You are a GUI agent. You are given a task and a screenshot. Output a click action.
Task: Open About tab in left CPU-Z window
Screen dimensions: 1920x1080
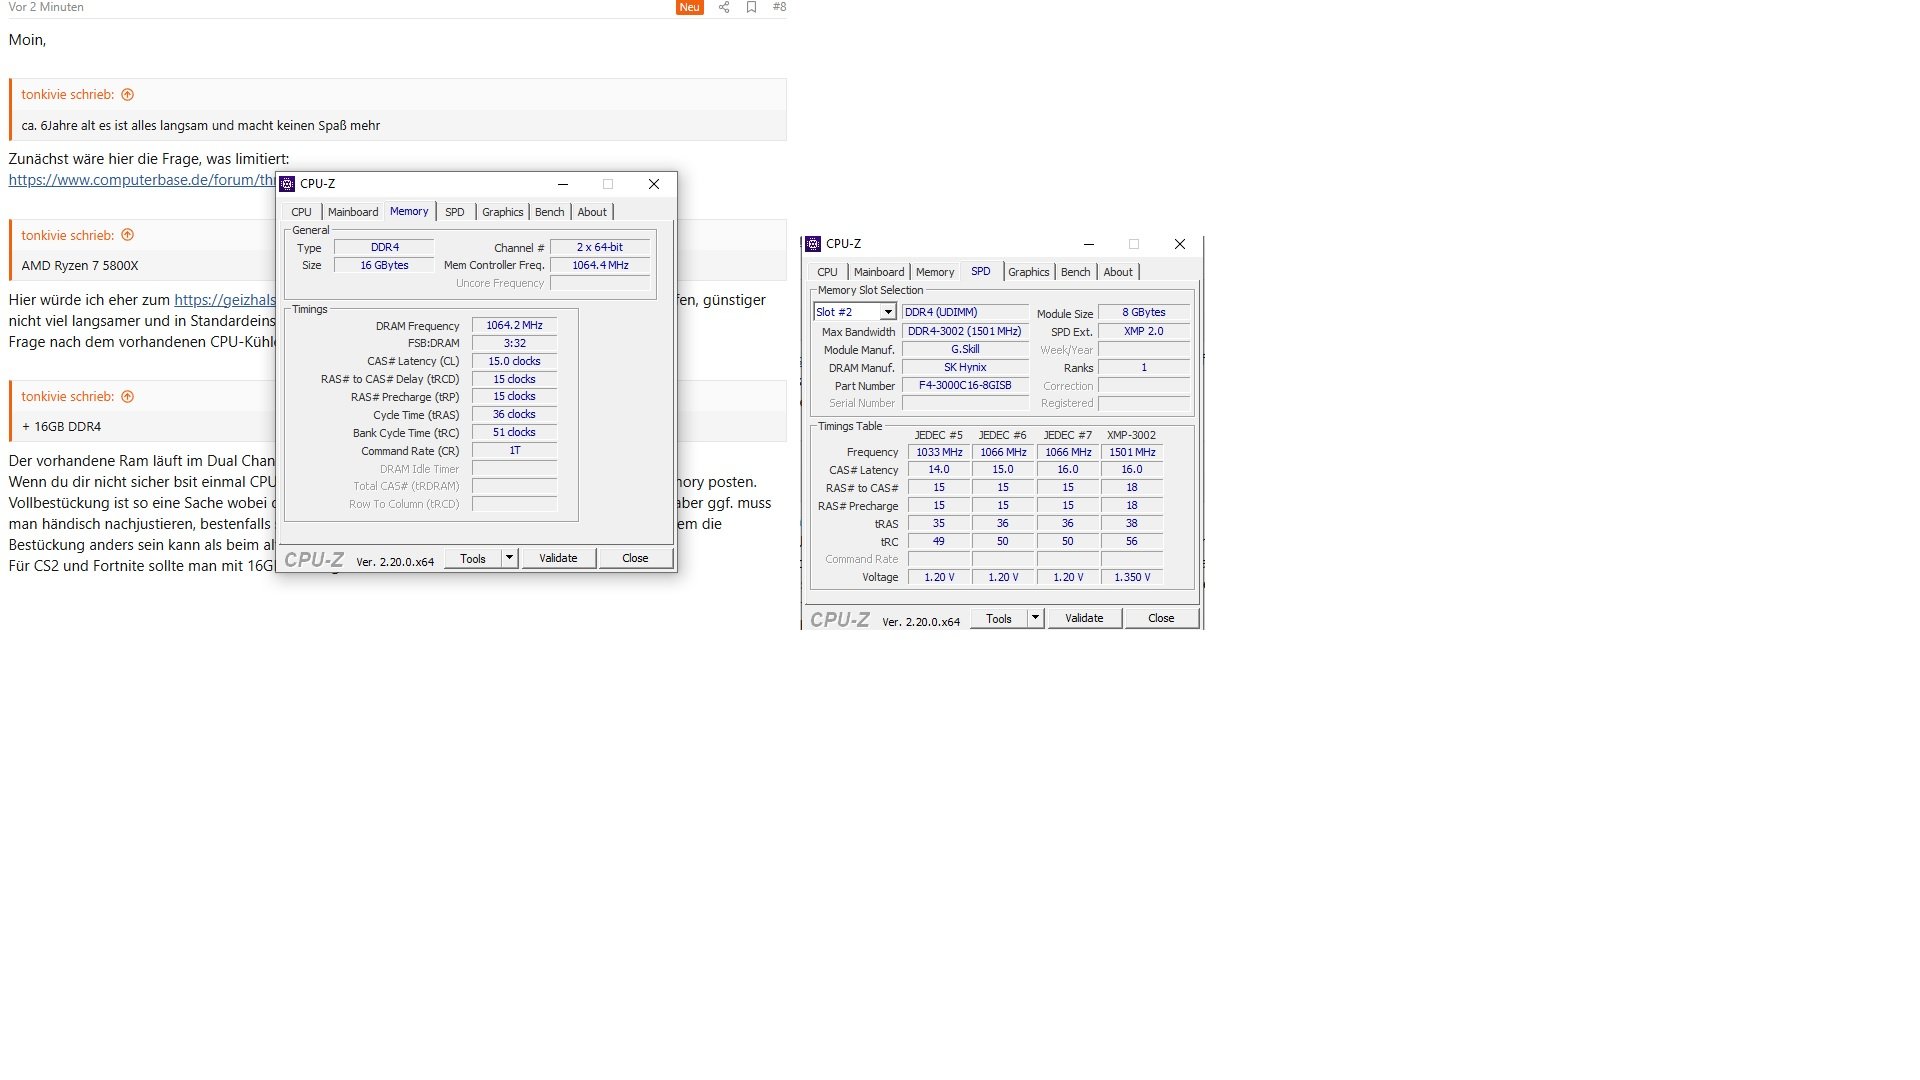click(592, 212)
